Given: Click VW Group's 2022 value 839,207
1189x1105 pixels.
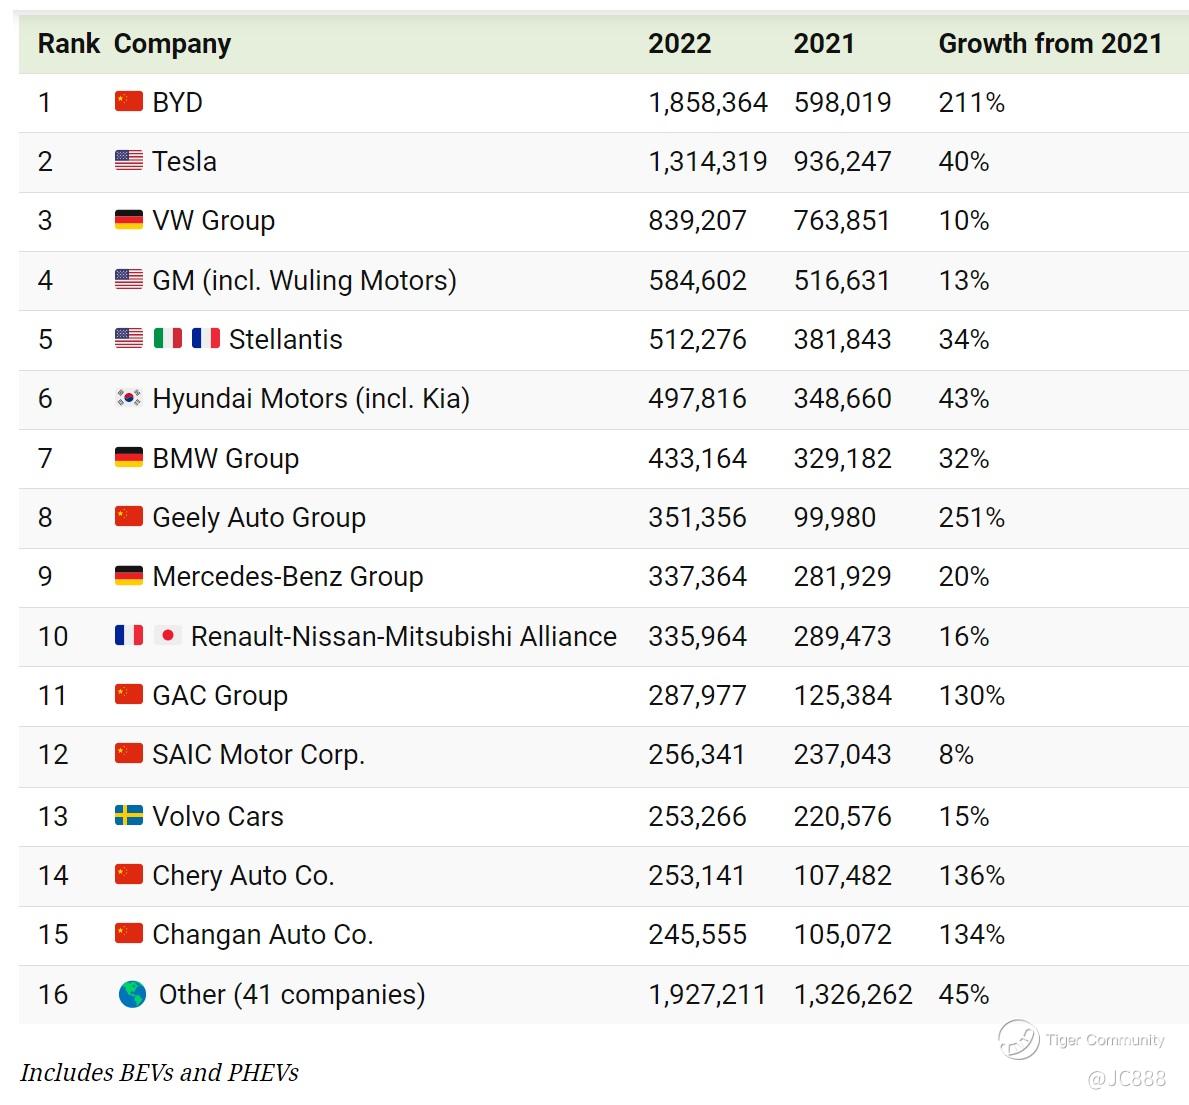Looking at the screenshot, I should point(697,221).
